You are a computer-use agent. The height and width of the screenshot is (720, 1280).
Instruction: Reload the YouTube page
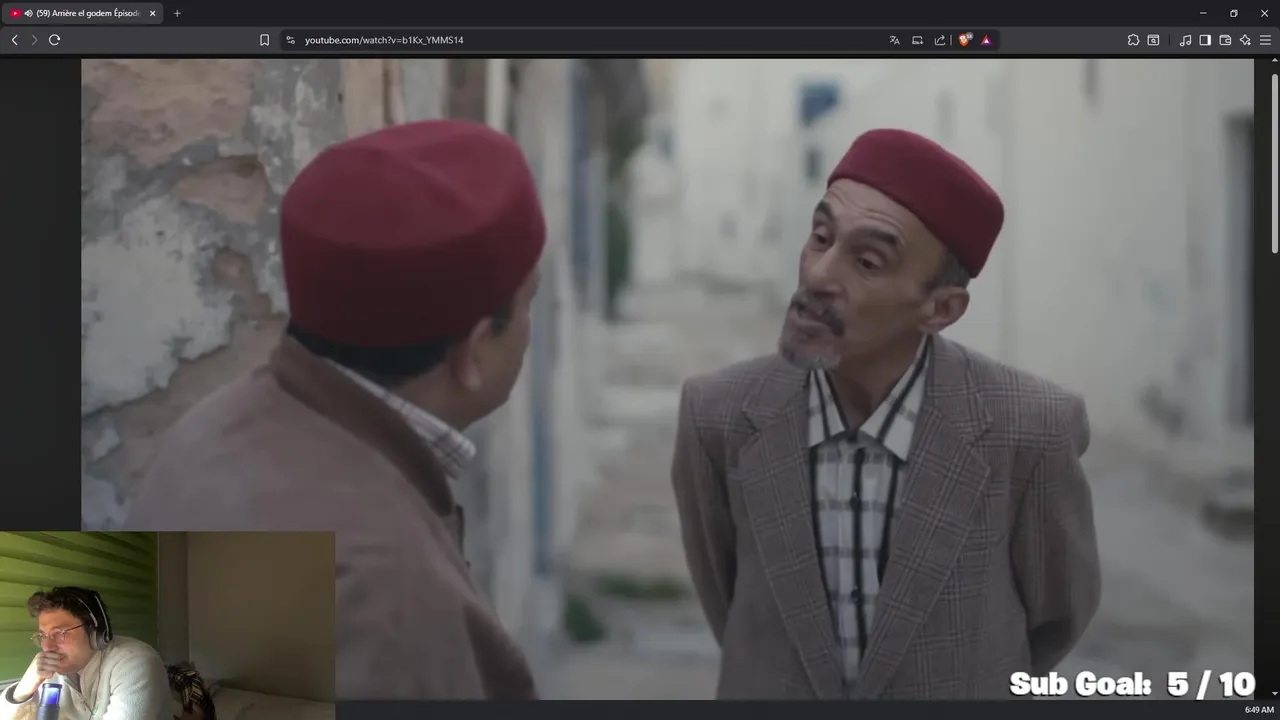click(54, 40)
